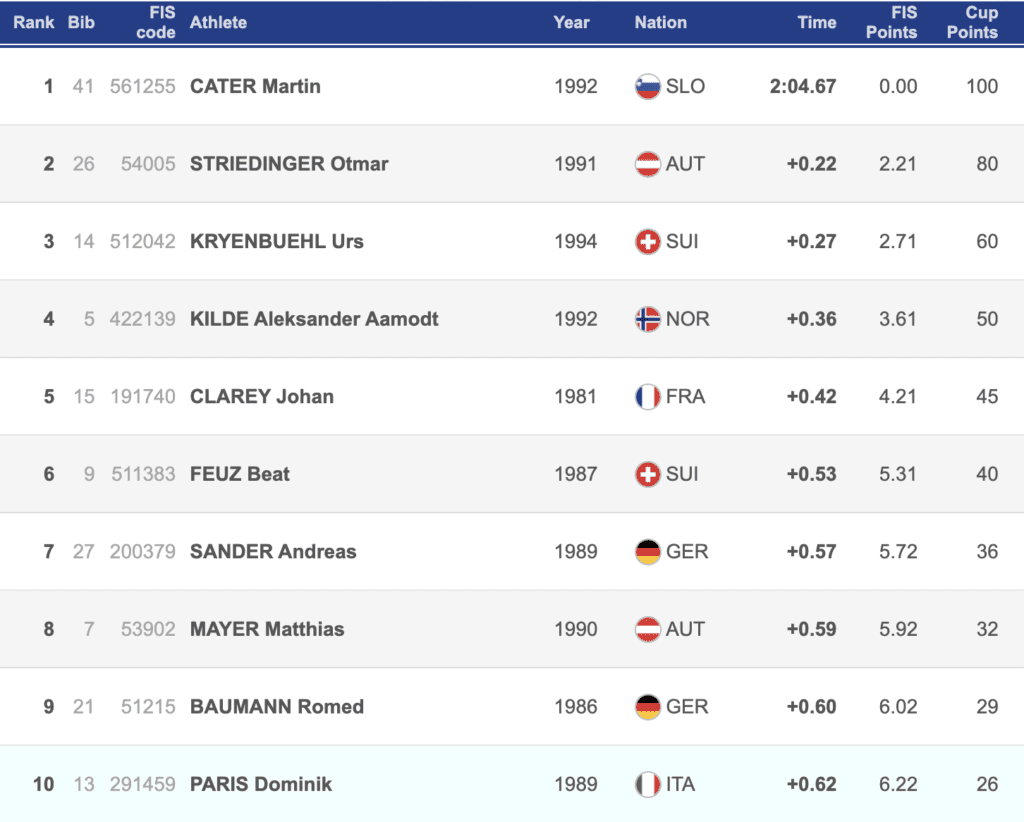Click the Athlete column header

click(x=218, y=22)
